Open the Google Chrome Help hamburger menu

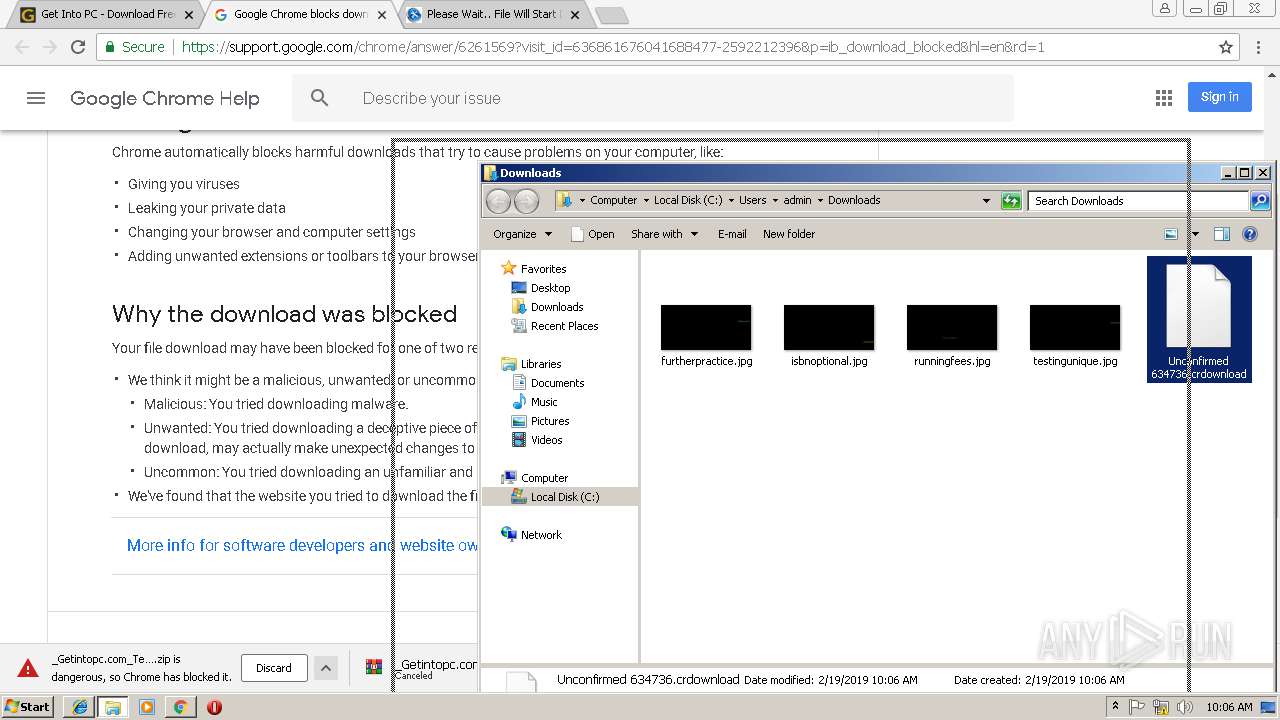(x=36, y=98)
